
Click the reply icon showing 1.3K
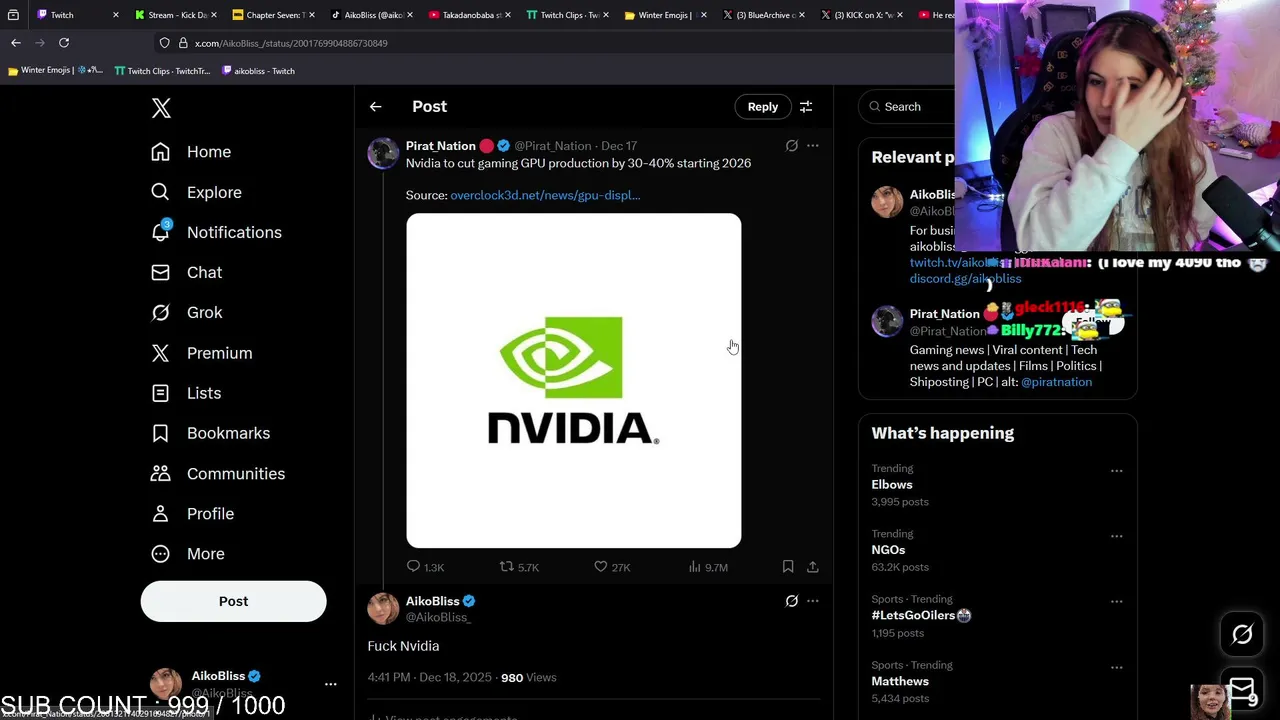425,567
